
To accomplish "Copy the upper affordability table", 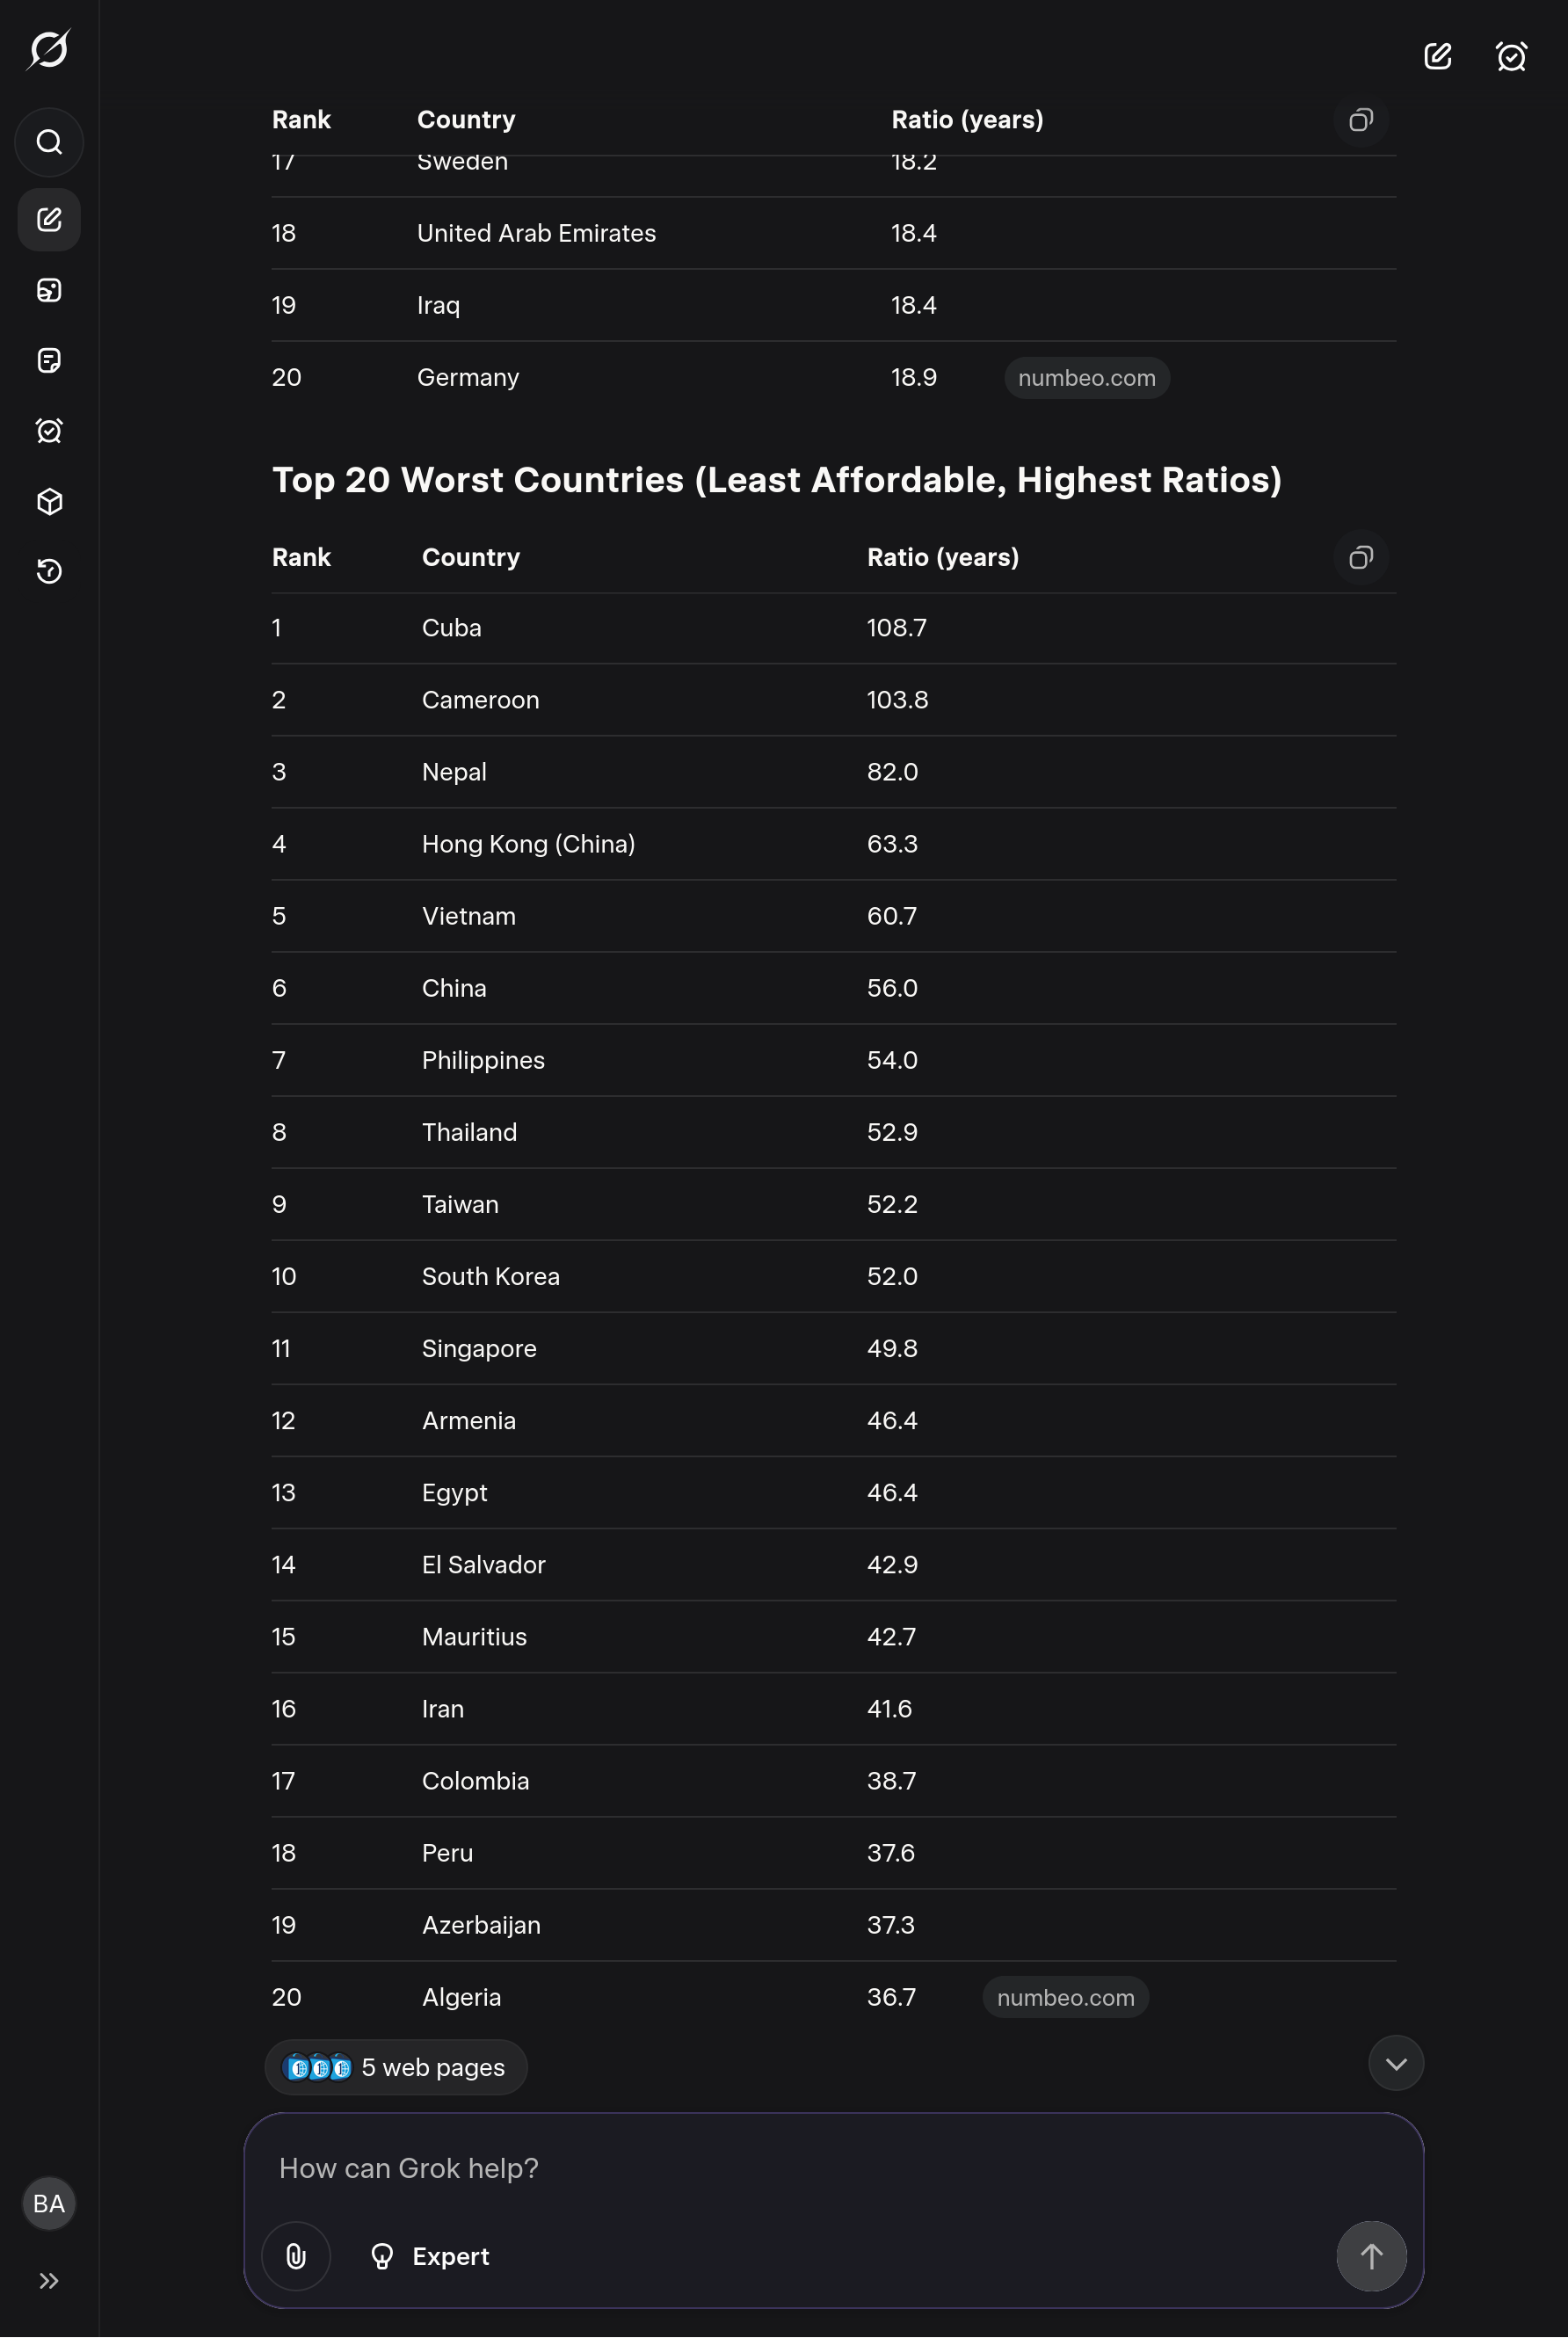I will tap(1360, 120).
